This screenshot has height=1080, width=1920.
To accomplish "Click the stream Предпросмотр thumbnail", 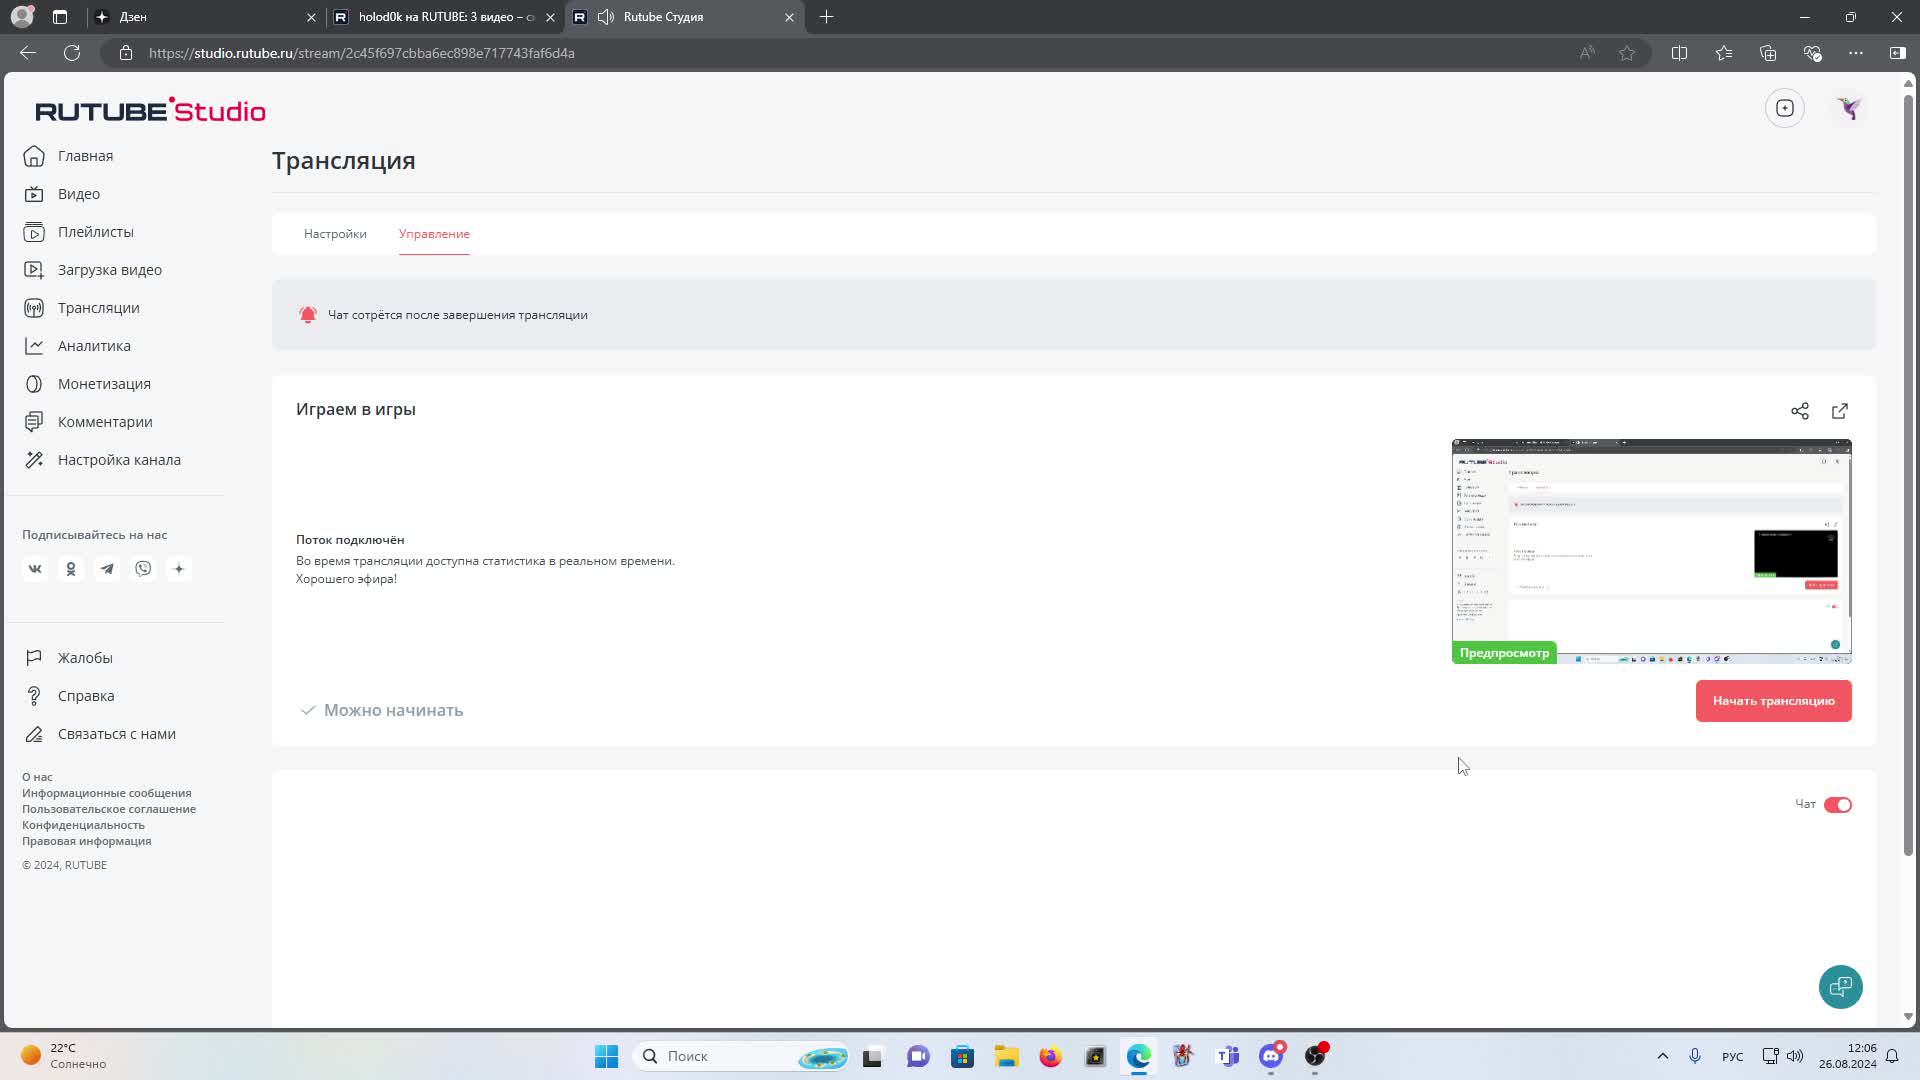I will [x=1651, y=551].
